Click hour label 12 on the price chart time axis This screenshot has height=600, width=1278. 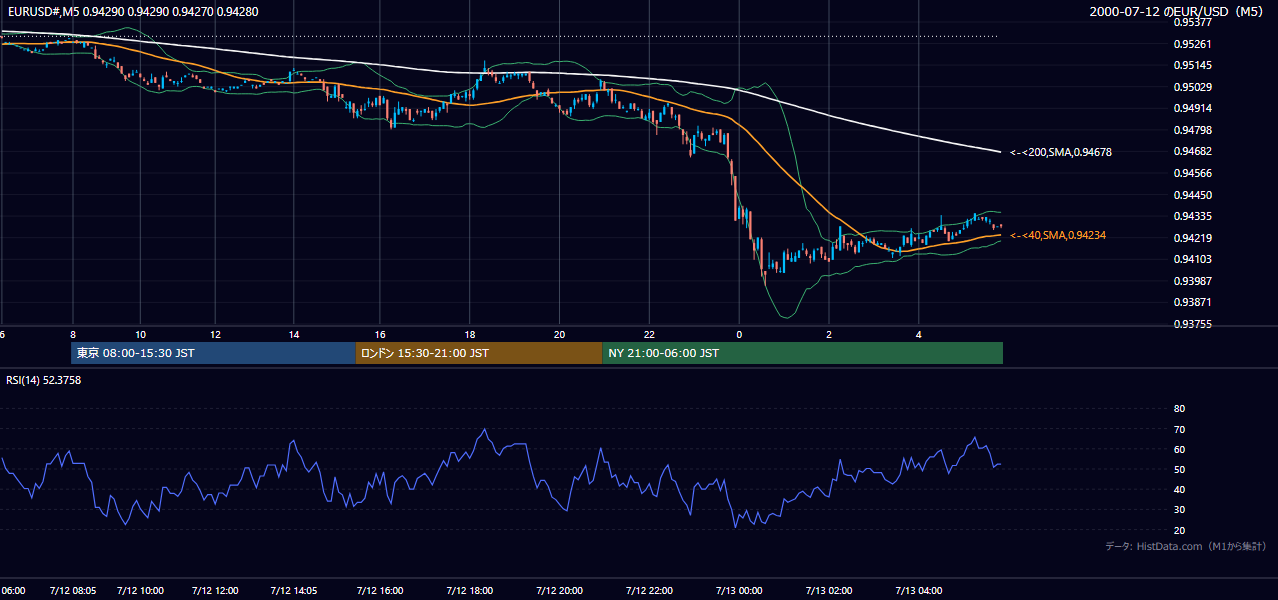click(215, 334)
